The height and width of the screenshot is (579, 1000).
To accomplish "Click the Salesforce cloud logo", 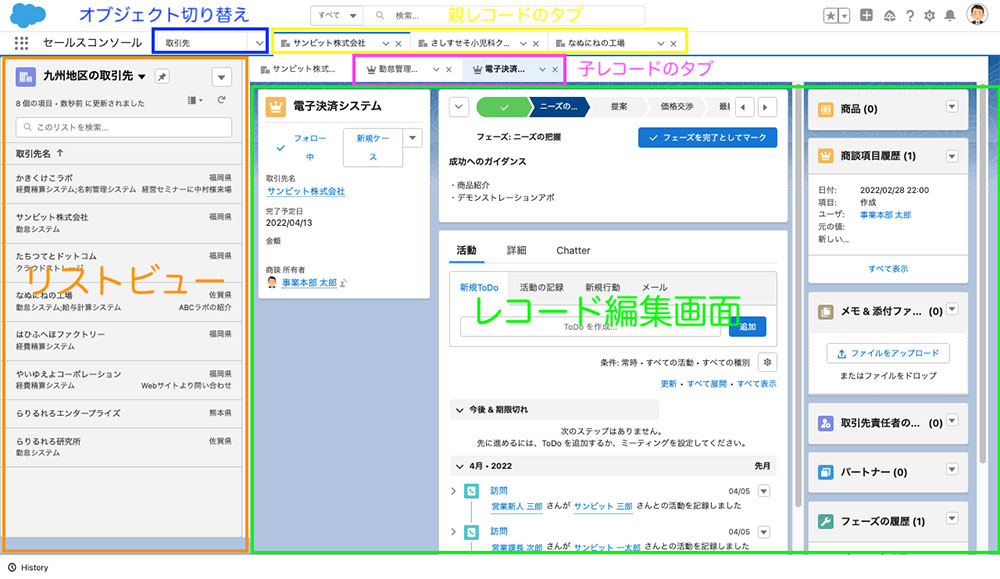I will [28, 15].
